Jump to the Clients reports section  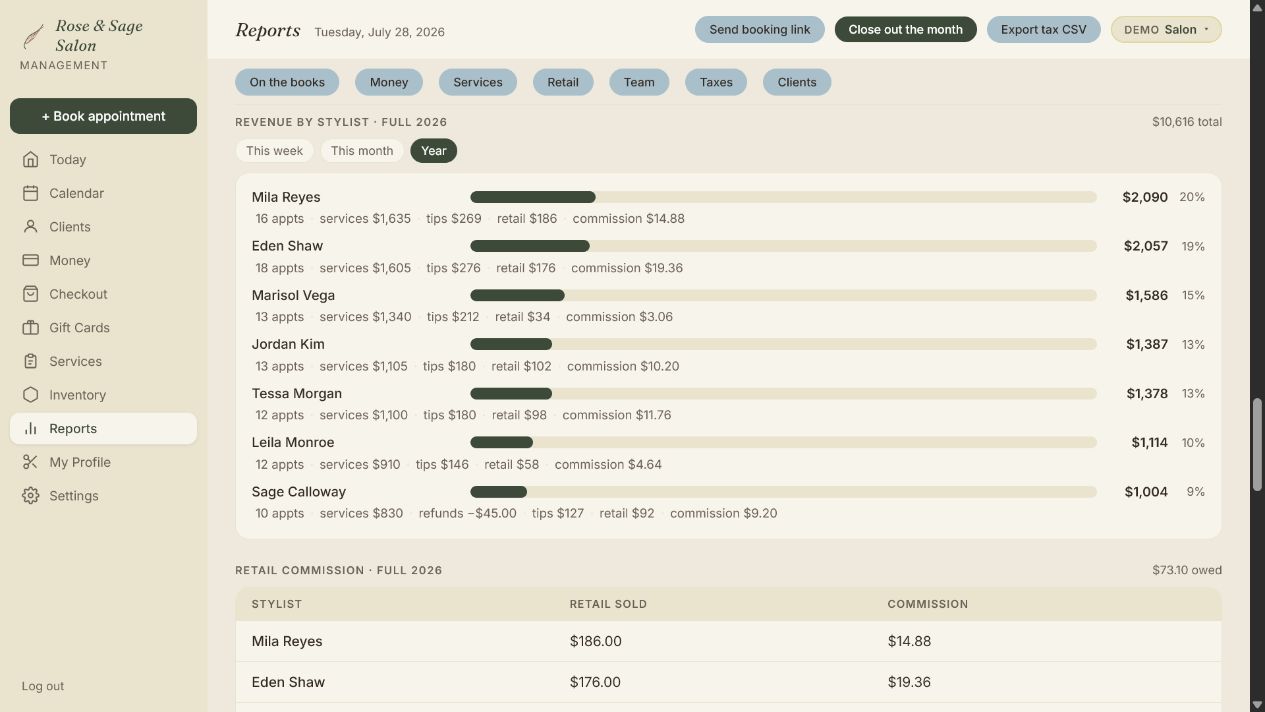point(797,82)
